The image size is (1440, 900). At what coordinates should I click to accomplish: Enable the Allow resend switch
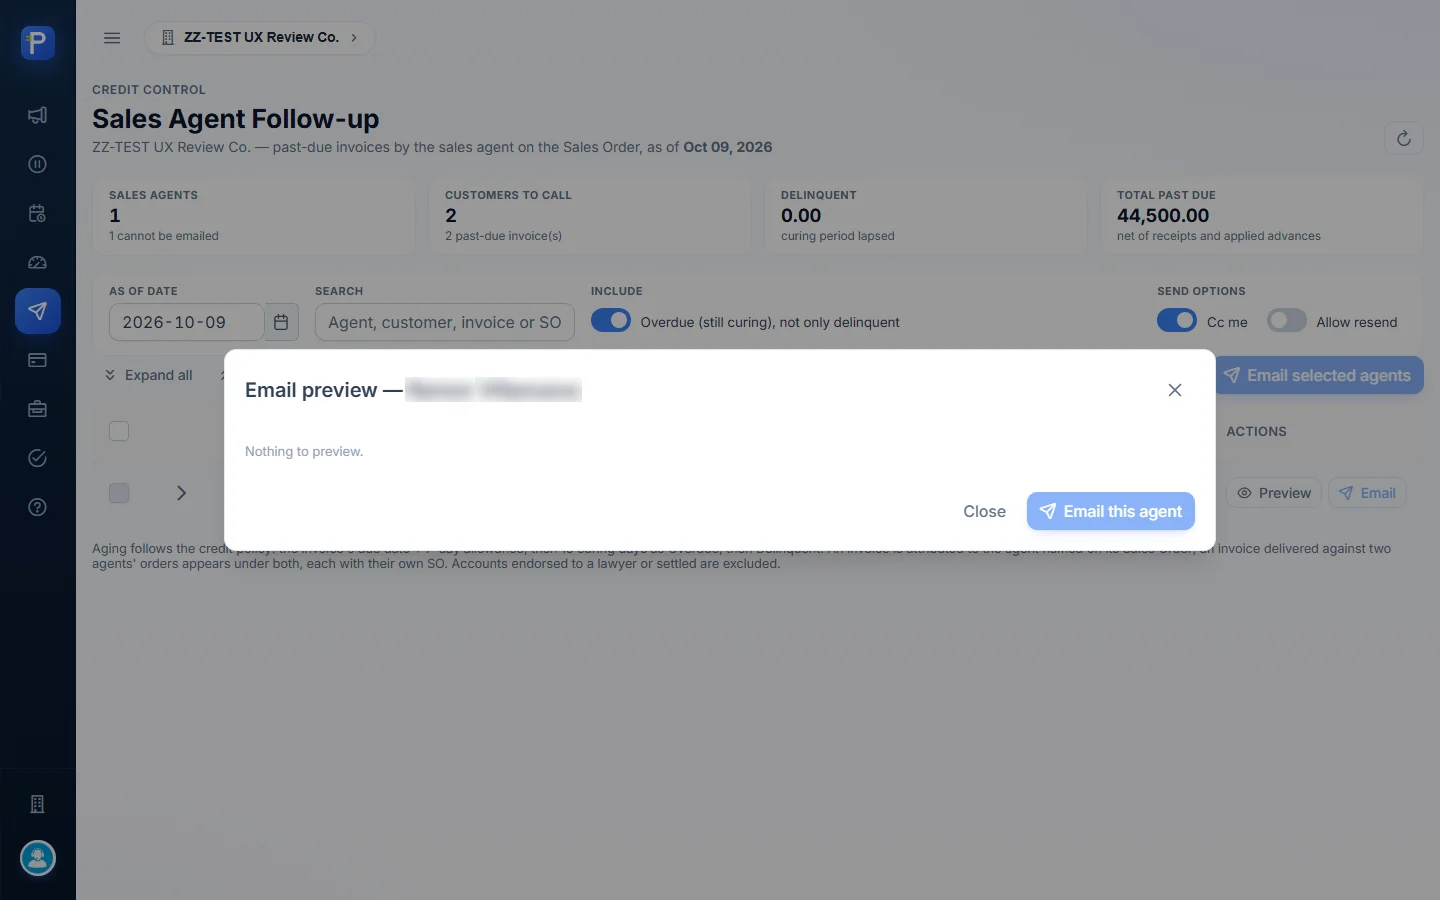tap(1287, 320)
